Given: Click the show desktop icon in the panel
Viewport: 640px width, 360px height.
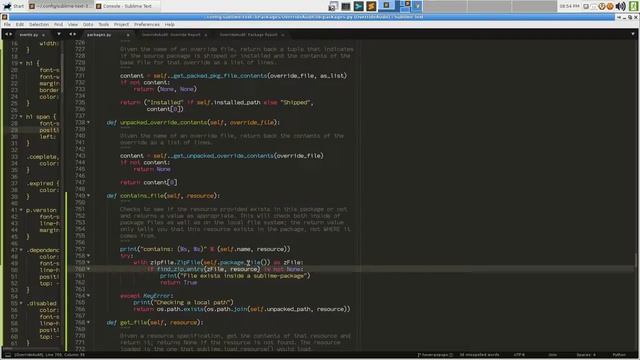Looking at the screenshot, I should click(333, 6).
